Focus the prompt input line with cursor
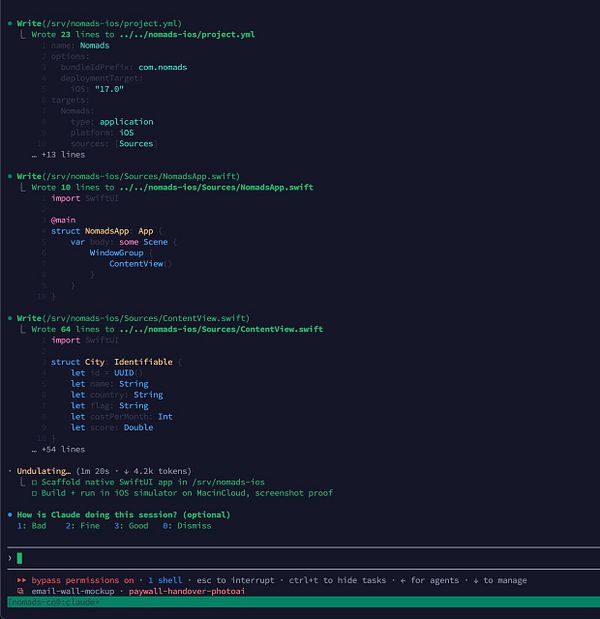 click(304, 558)
